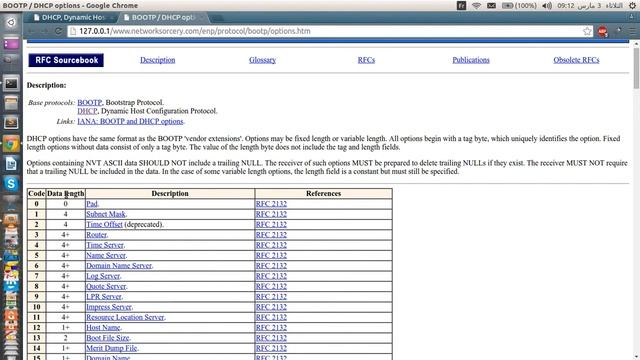Open the Description navigation link

pos(158,60)
